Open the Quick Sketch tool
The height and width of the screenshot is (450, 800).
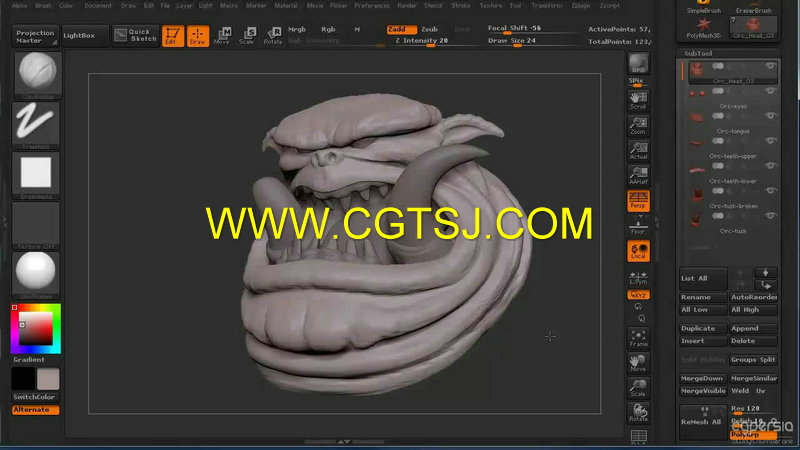pyautogui.click(x=136, y=35)
